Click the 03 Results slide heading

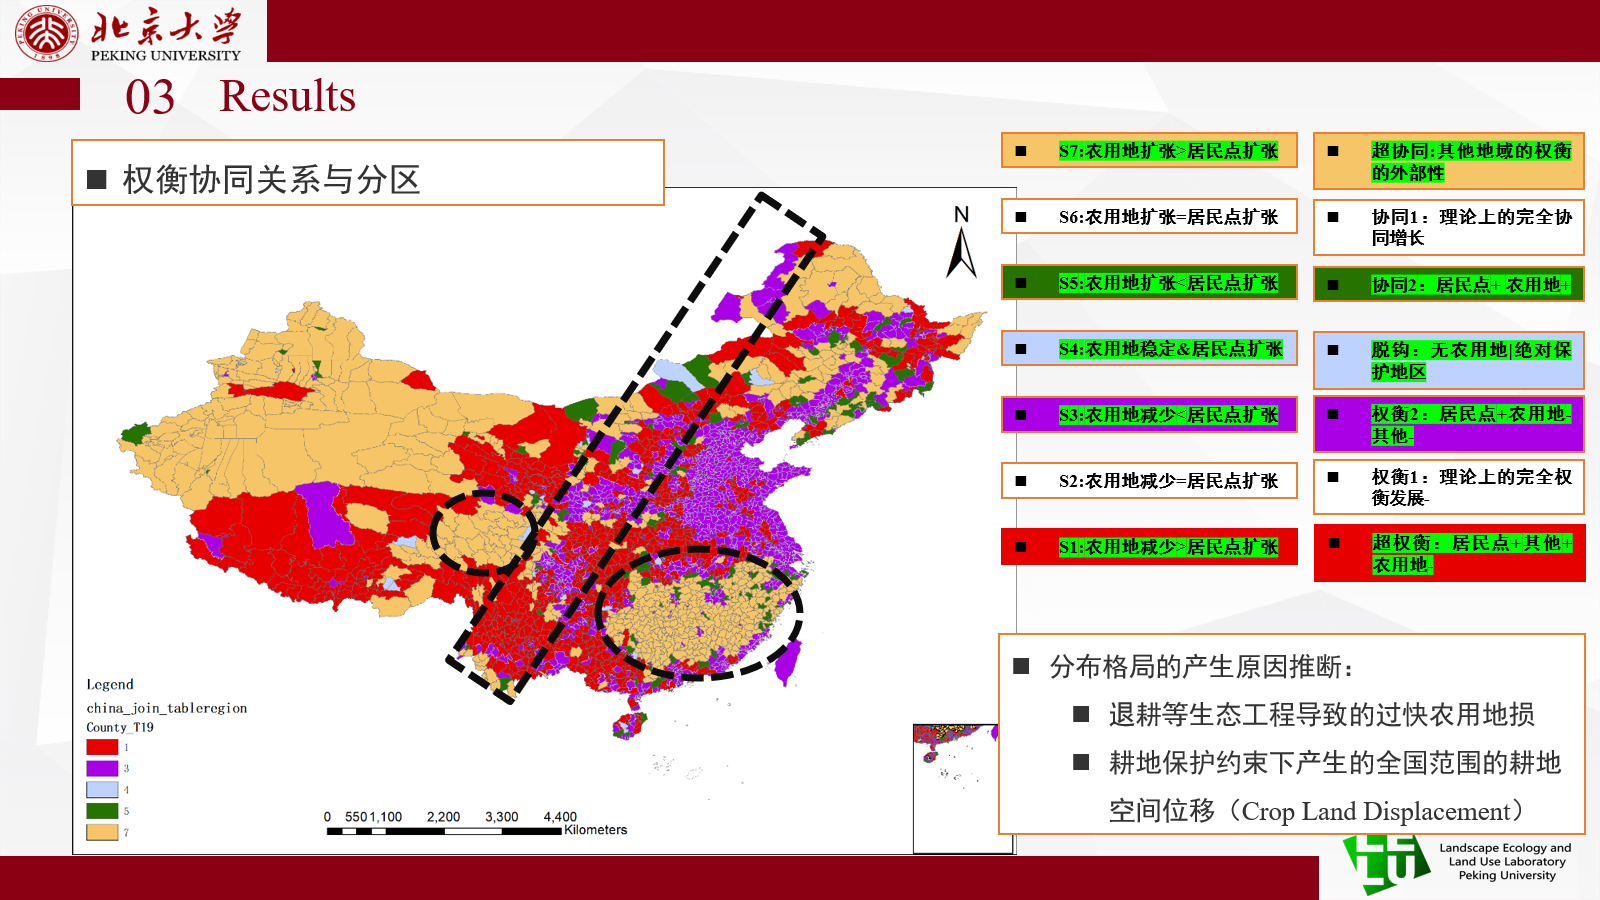pyautogui.click(x=240, y=97)
